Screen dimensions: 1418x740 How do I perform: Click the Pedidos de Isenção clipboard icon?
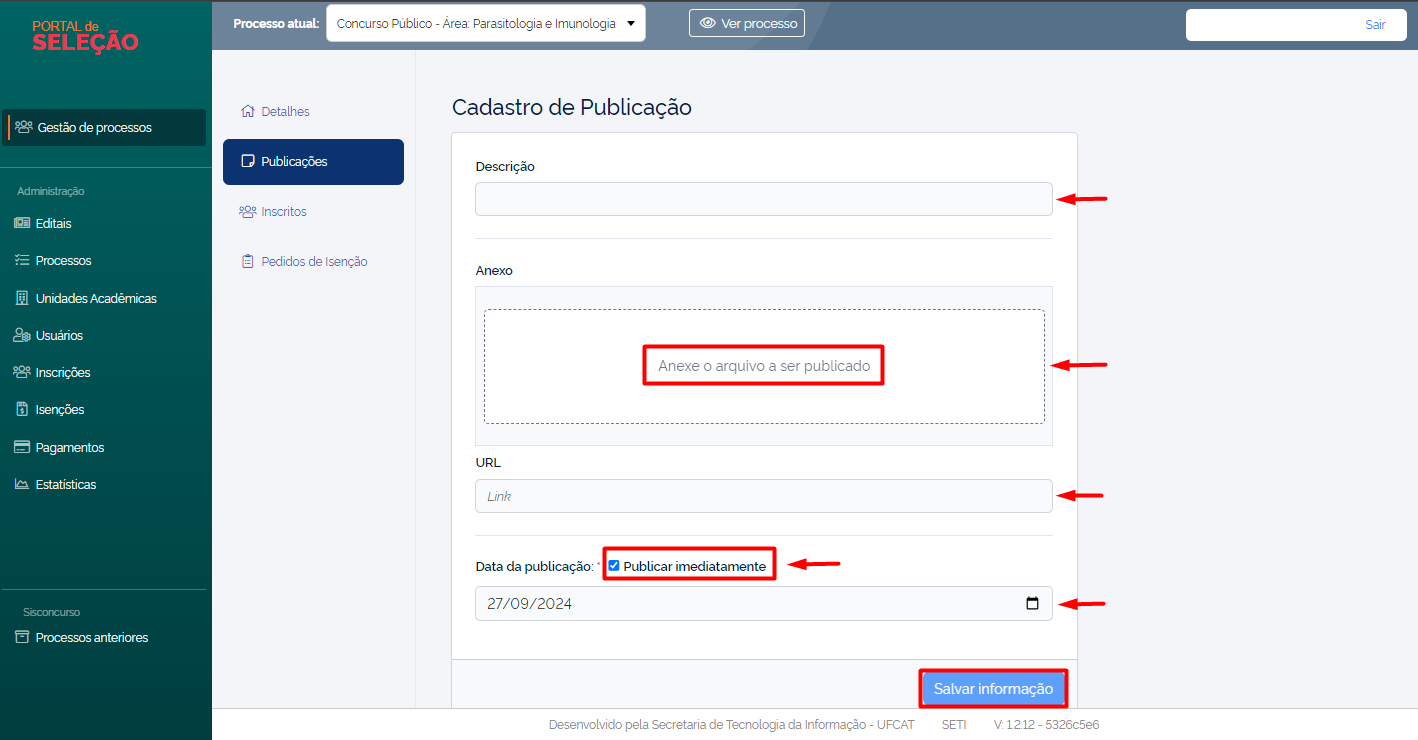point(248,261)
